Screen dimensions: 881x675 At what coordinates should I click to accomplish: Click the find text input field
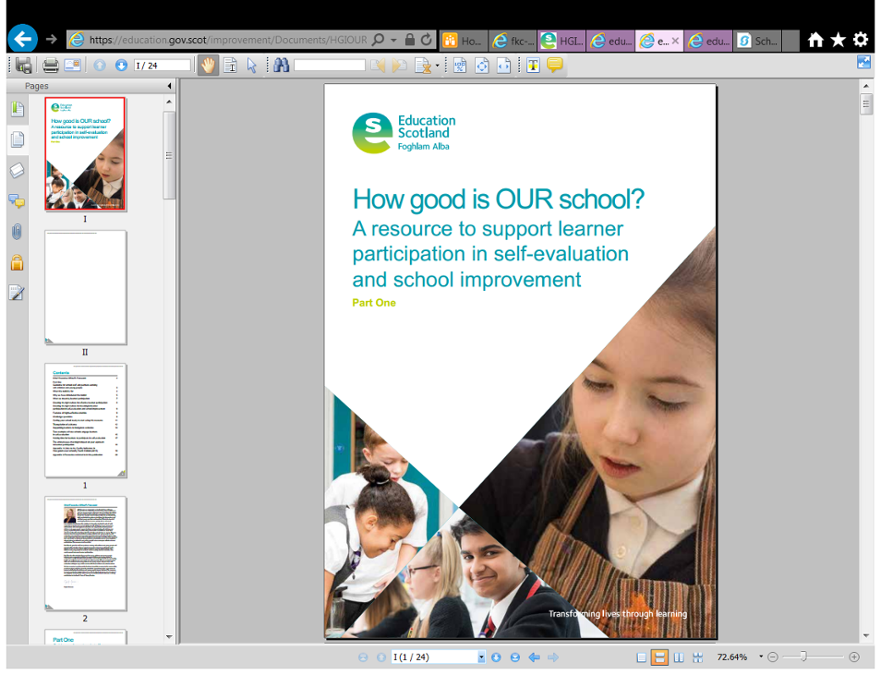330,66
